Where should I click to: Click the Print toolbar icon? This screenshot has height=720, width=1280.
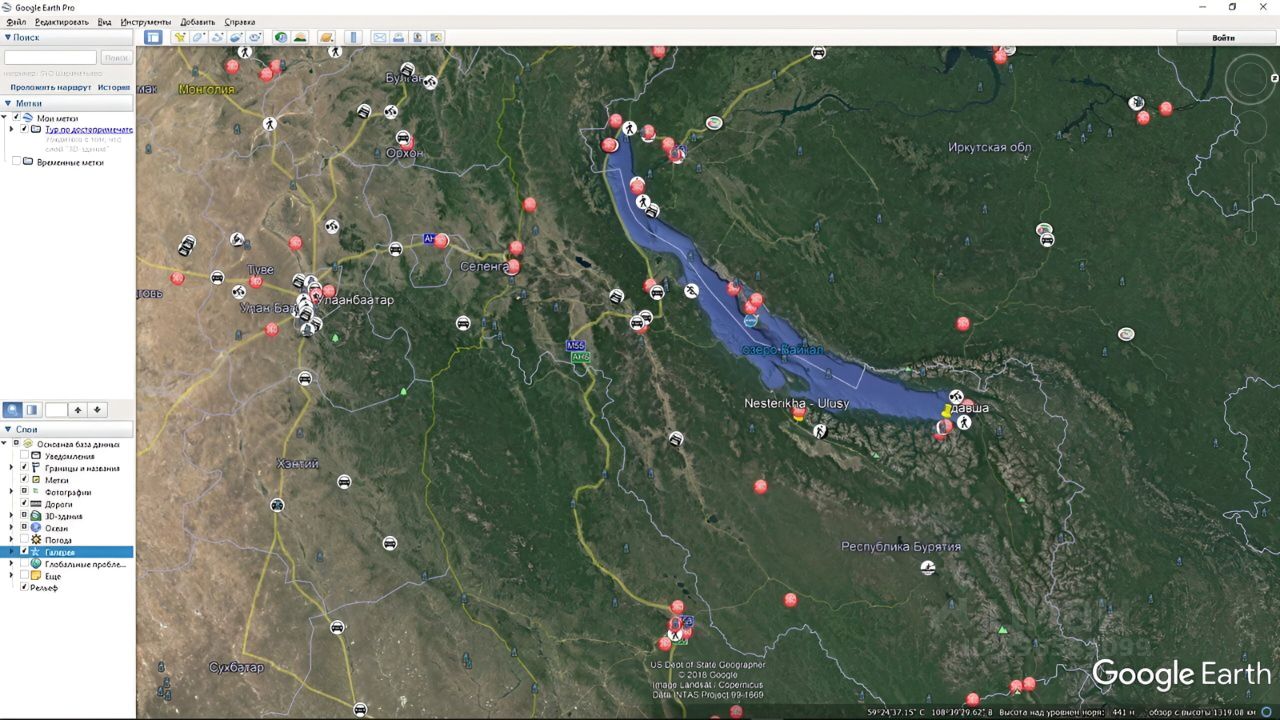point(398,37)
